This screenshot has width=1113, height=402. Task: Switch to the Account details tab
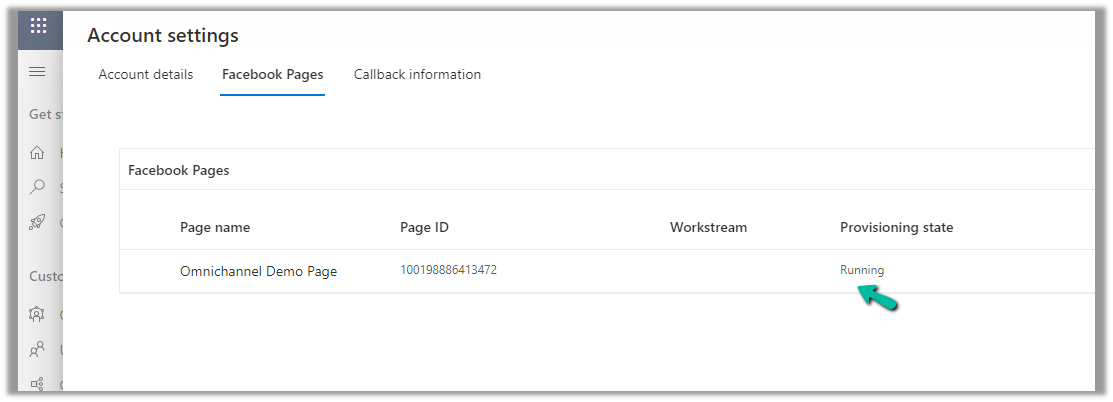pos(146,75)
